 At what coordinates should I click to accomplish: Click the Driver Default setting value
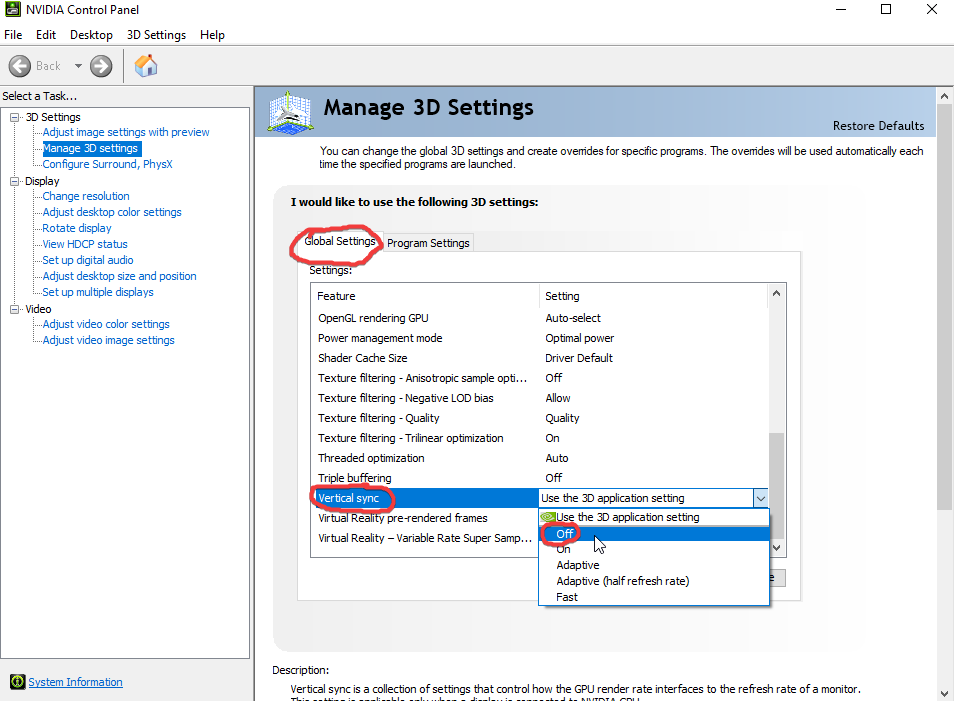coord(579,358)
